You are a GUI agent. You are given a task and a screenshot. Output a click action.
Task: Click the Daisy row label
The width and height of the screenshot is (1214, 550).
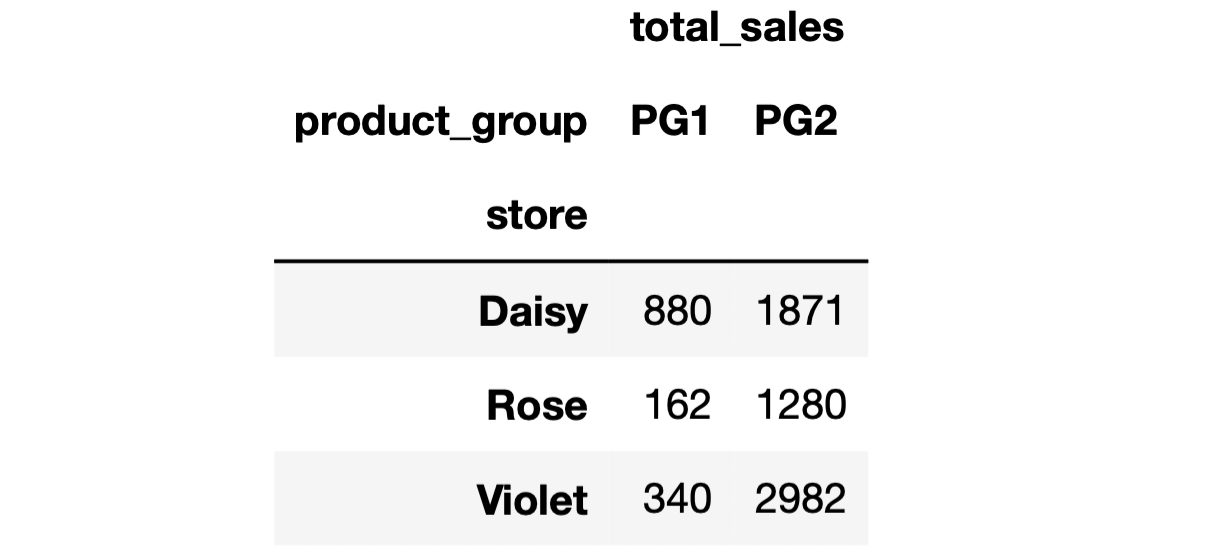point(533,311)
